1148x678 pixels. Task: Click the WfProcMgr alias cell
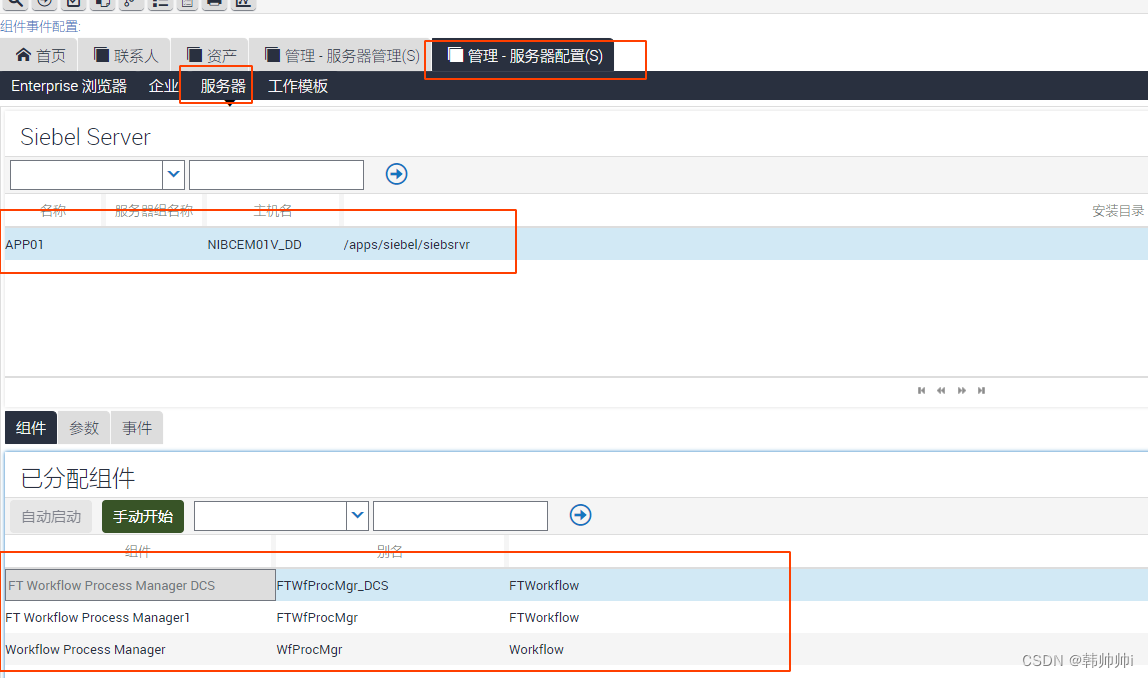[309, 649]
